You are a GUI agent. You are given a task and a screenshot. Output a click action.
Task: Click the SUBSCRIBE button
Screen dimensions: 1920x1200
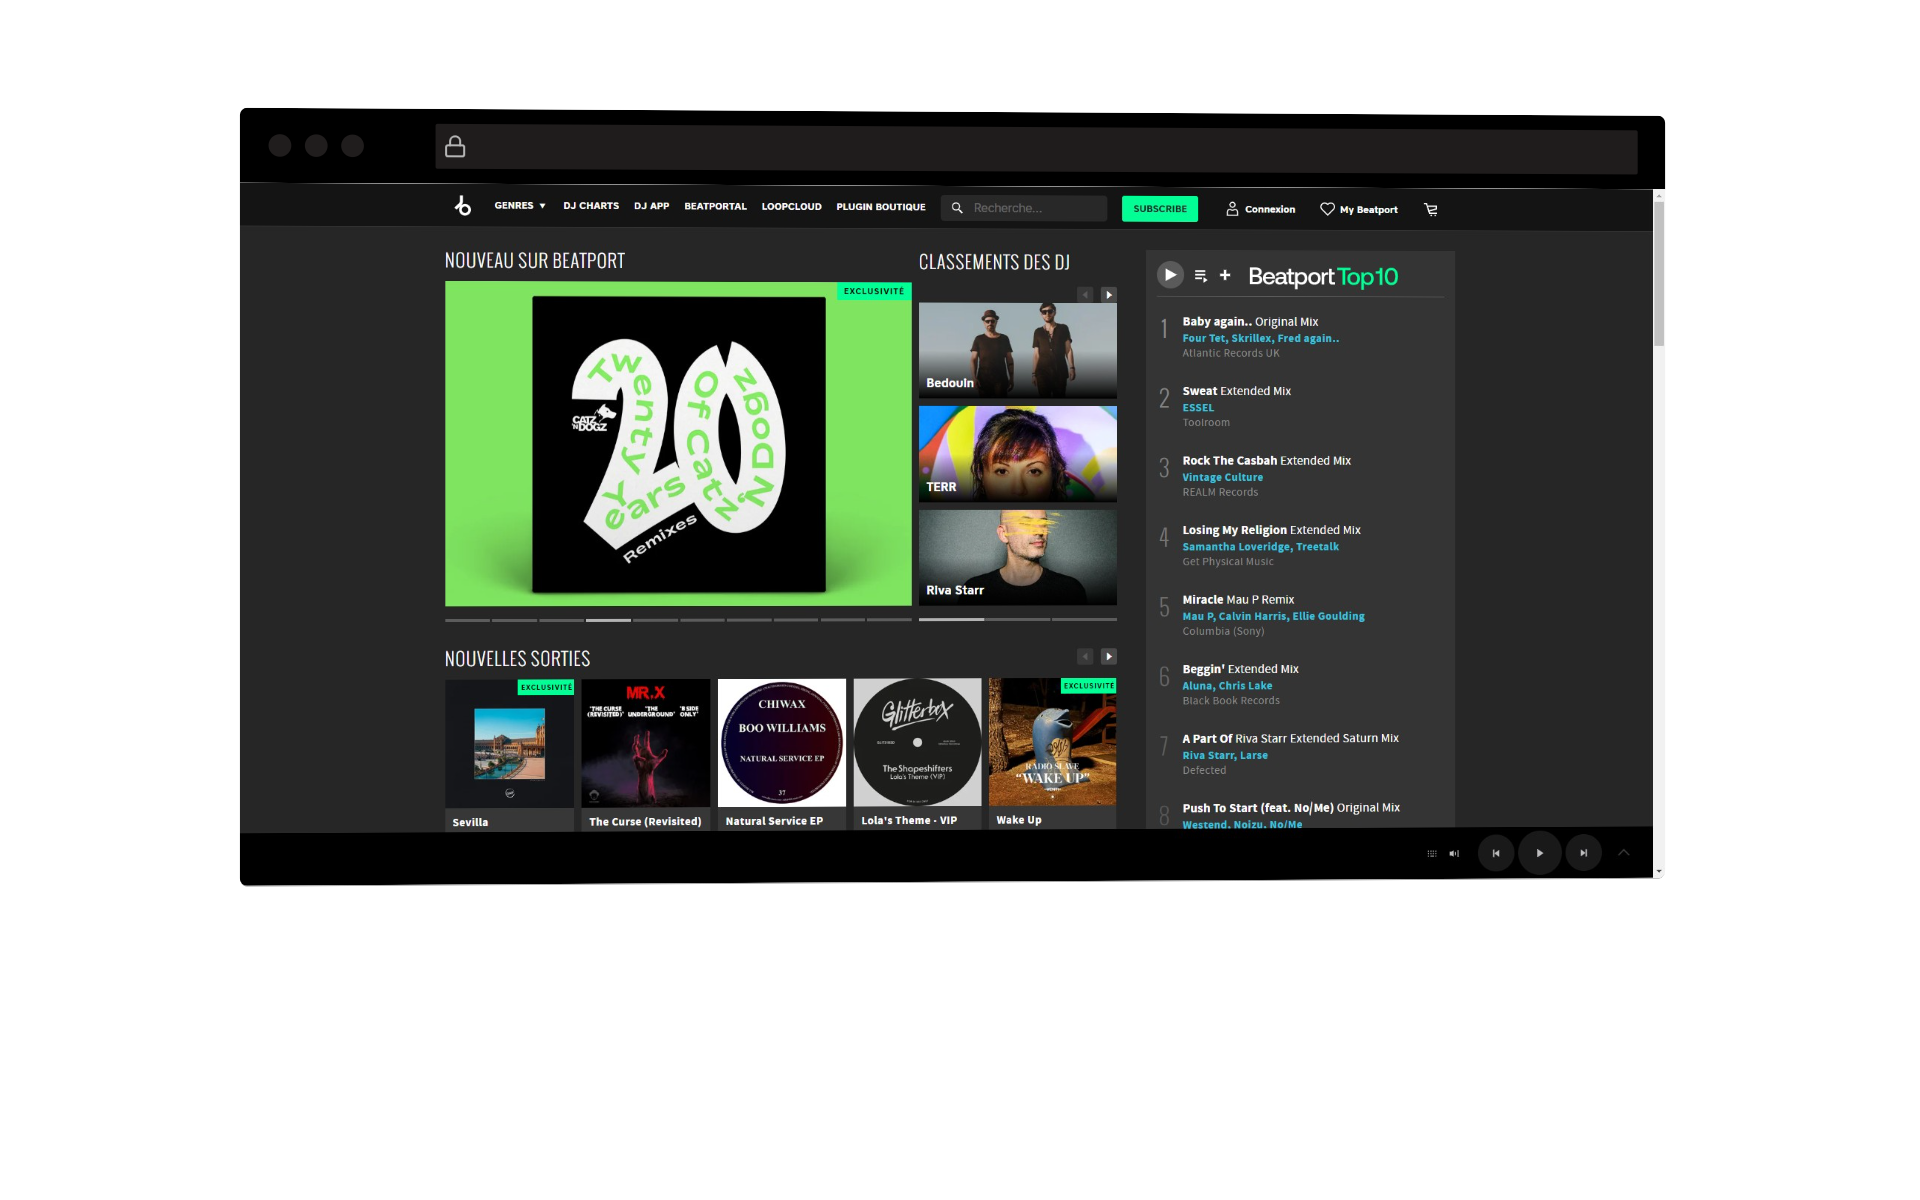point(1159,209)
